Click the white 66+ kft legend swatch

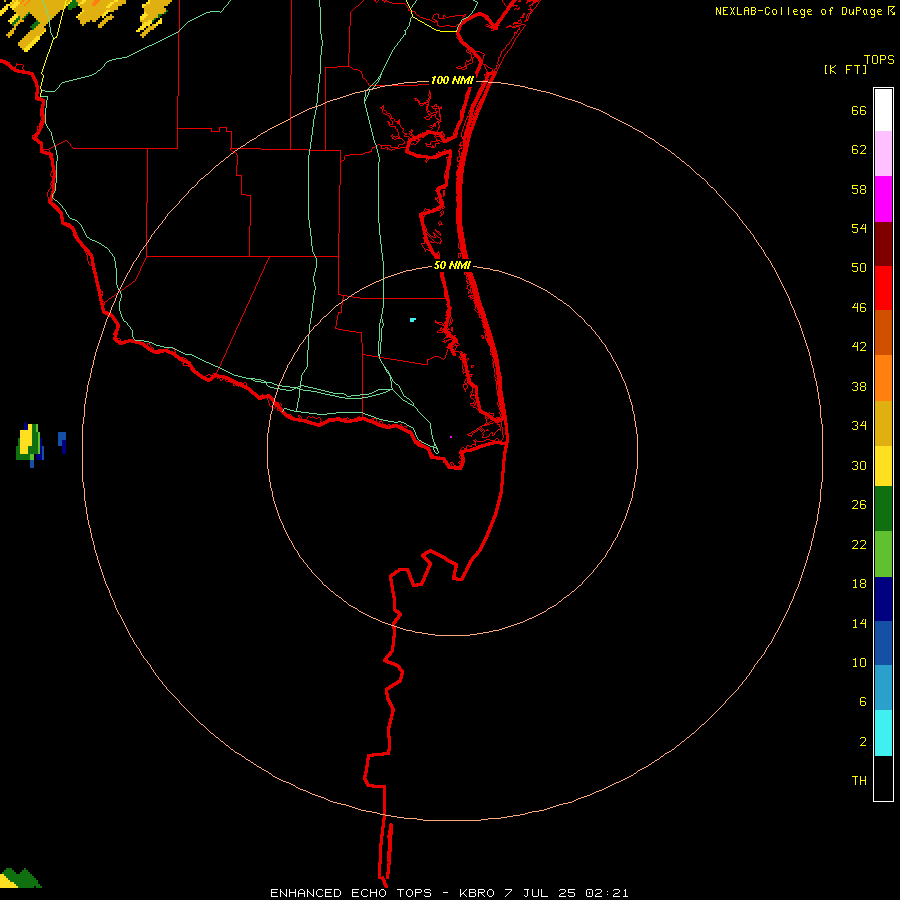point(883,110)
